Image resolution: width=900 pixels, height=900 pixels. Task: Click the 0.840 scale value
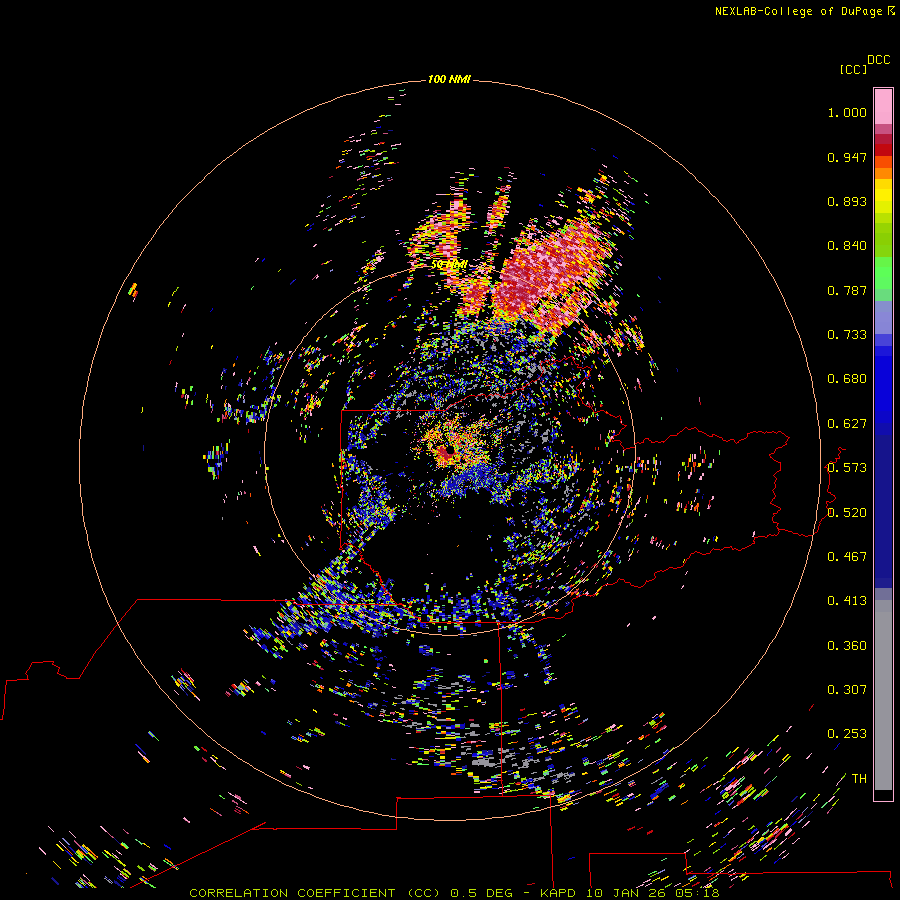847,246
